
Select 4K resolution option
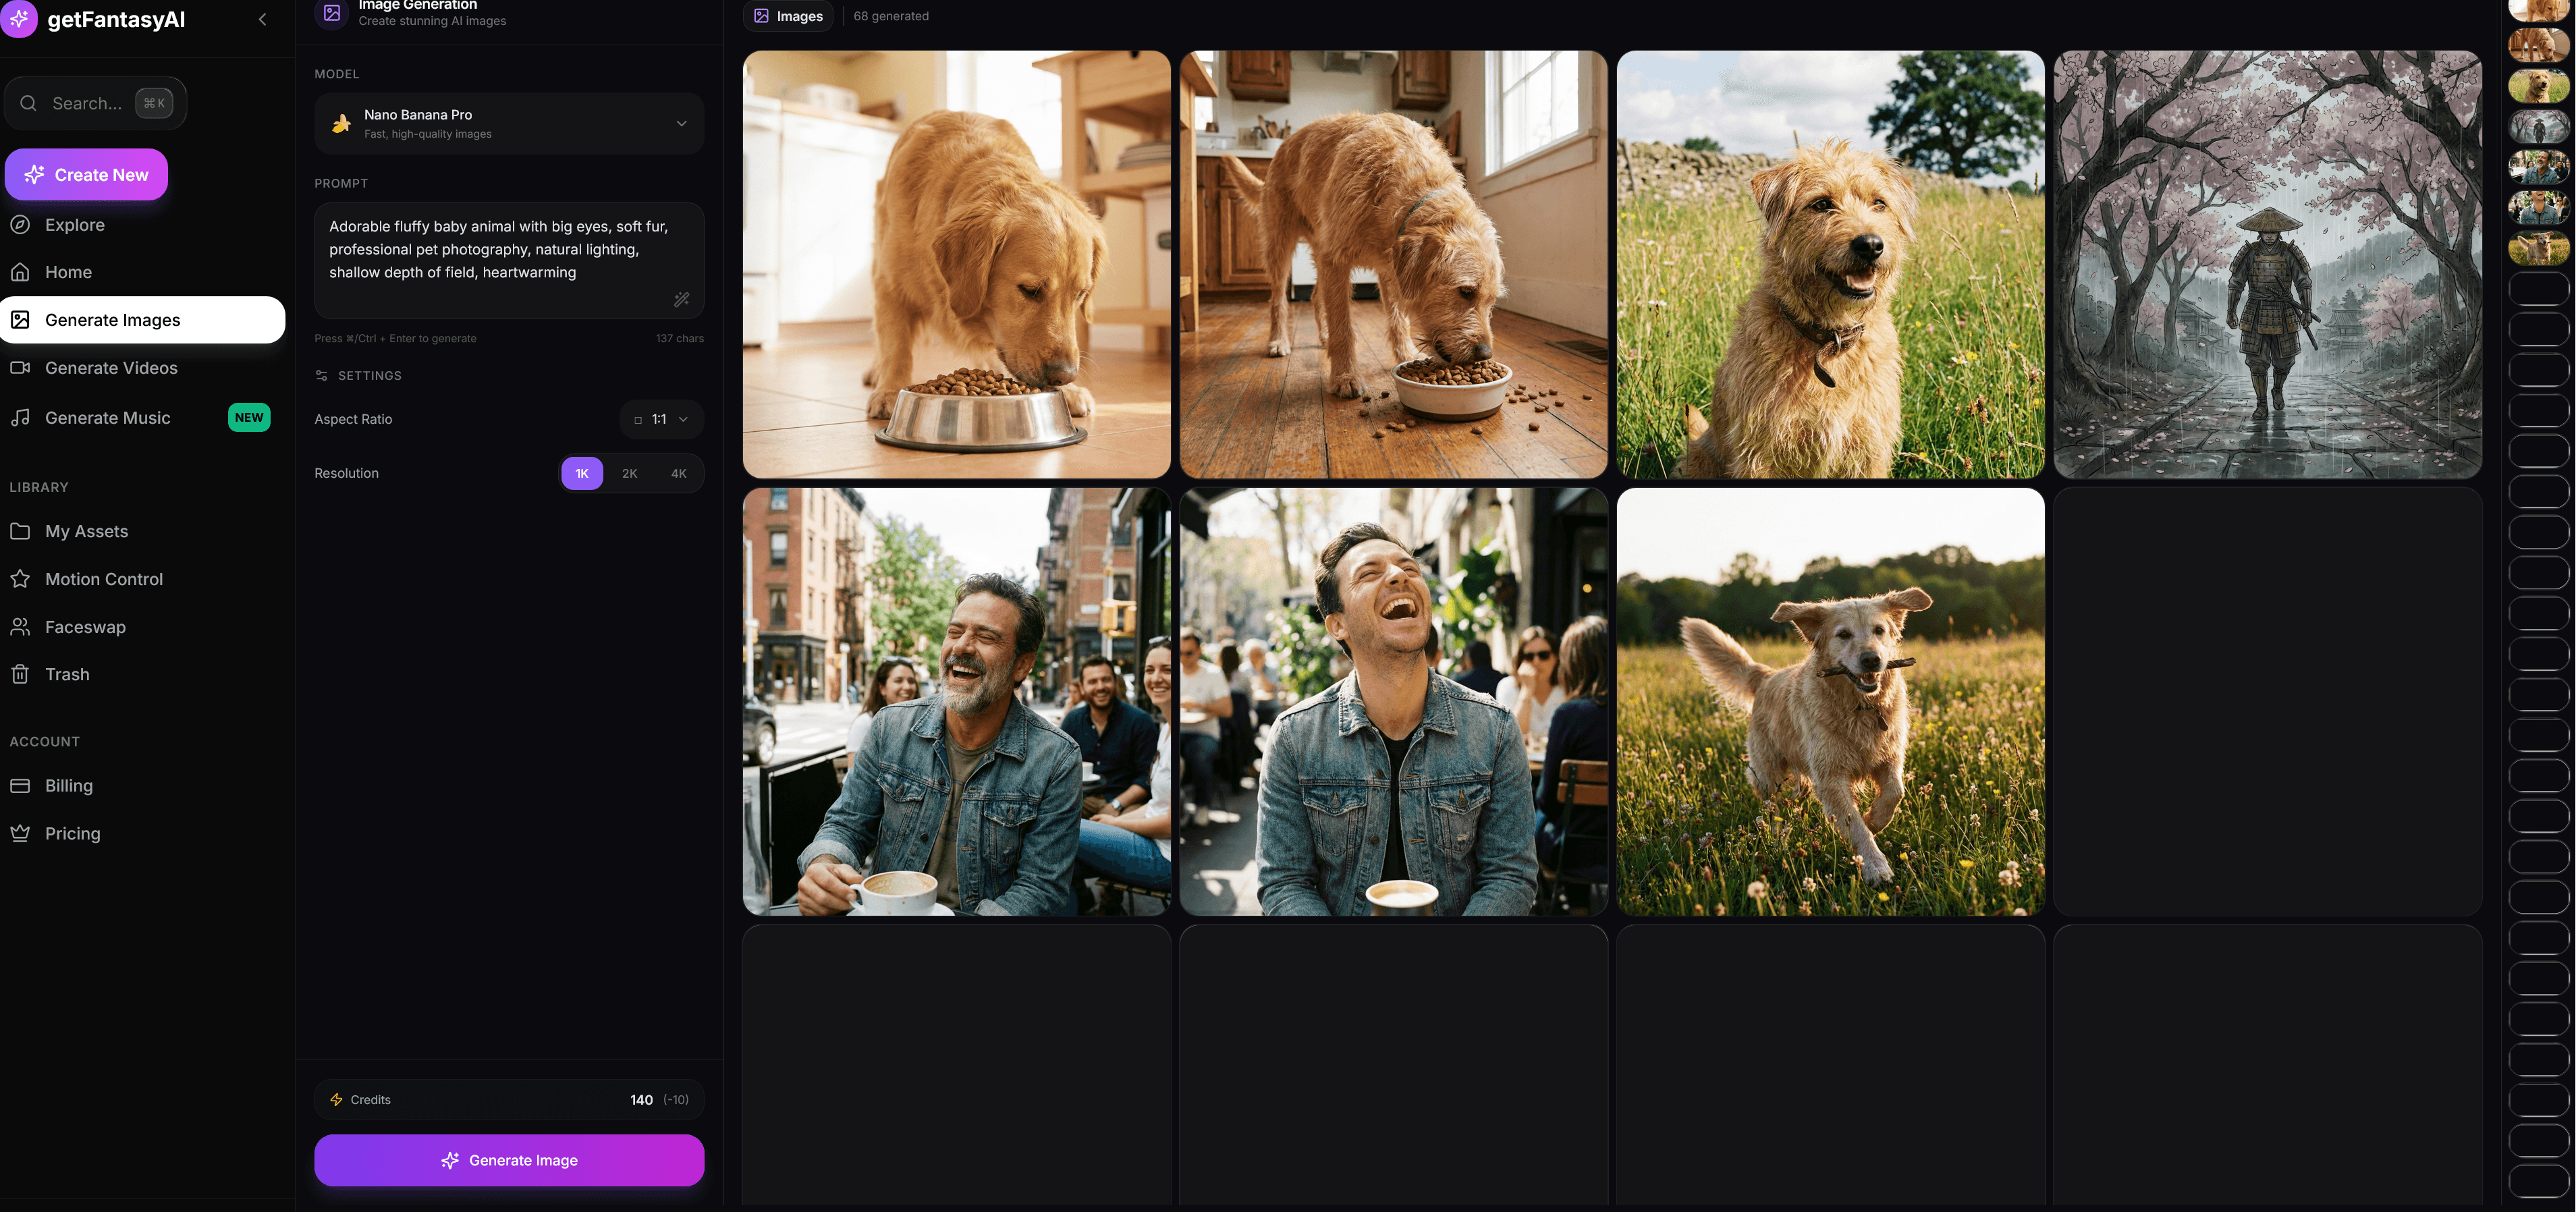678,474
